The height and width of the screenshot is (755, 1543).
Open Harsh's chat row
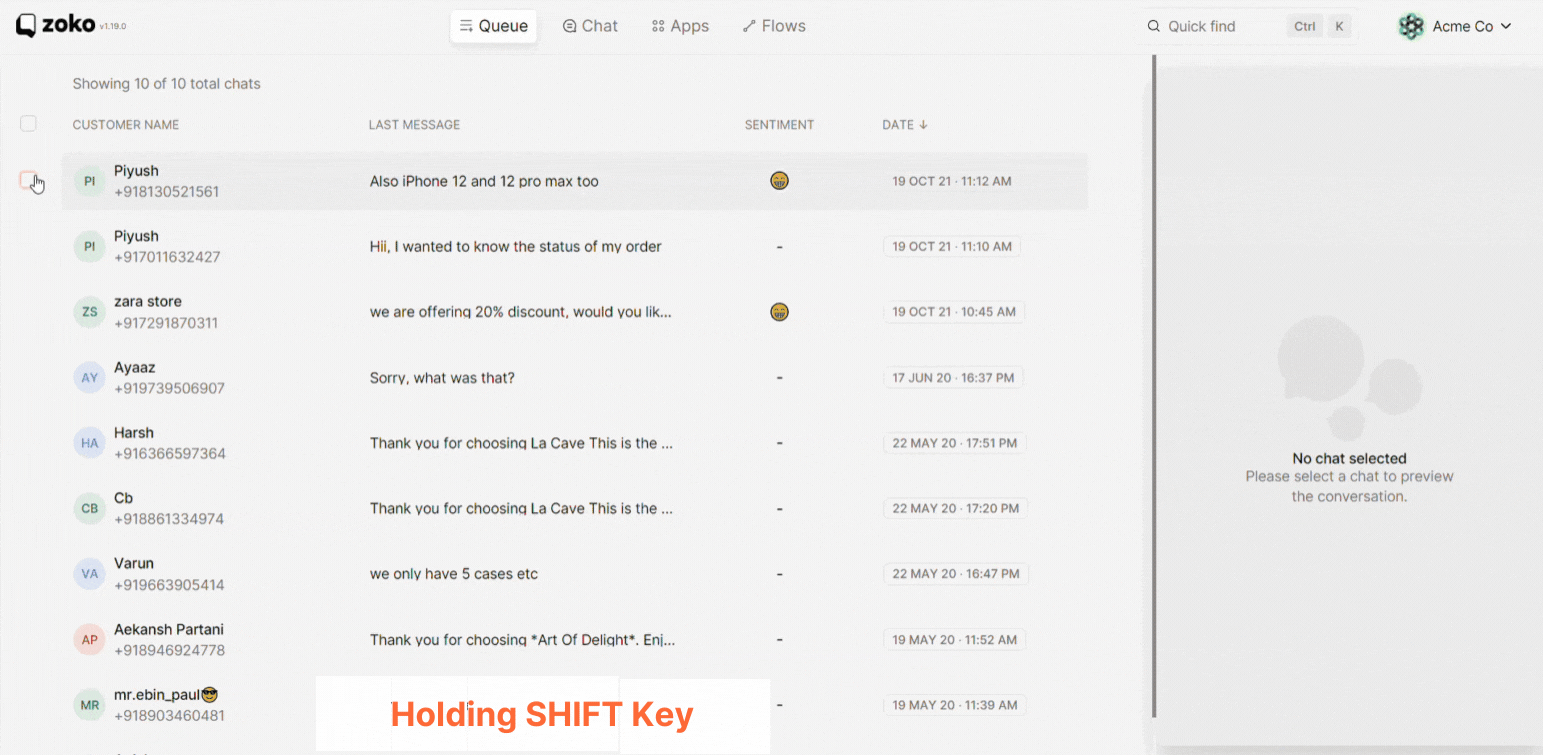point(520,443)
